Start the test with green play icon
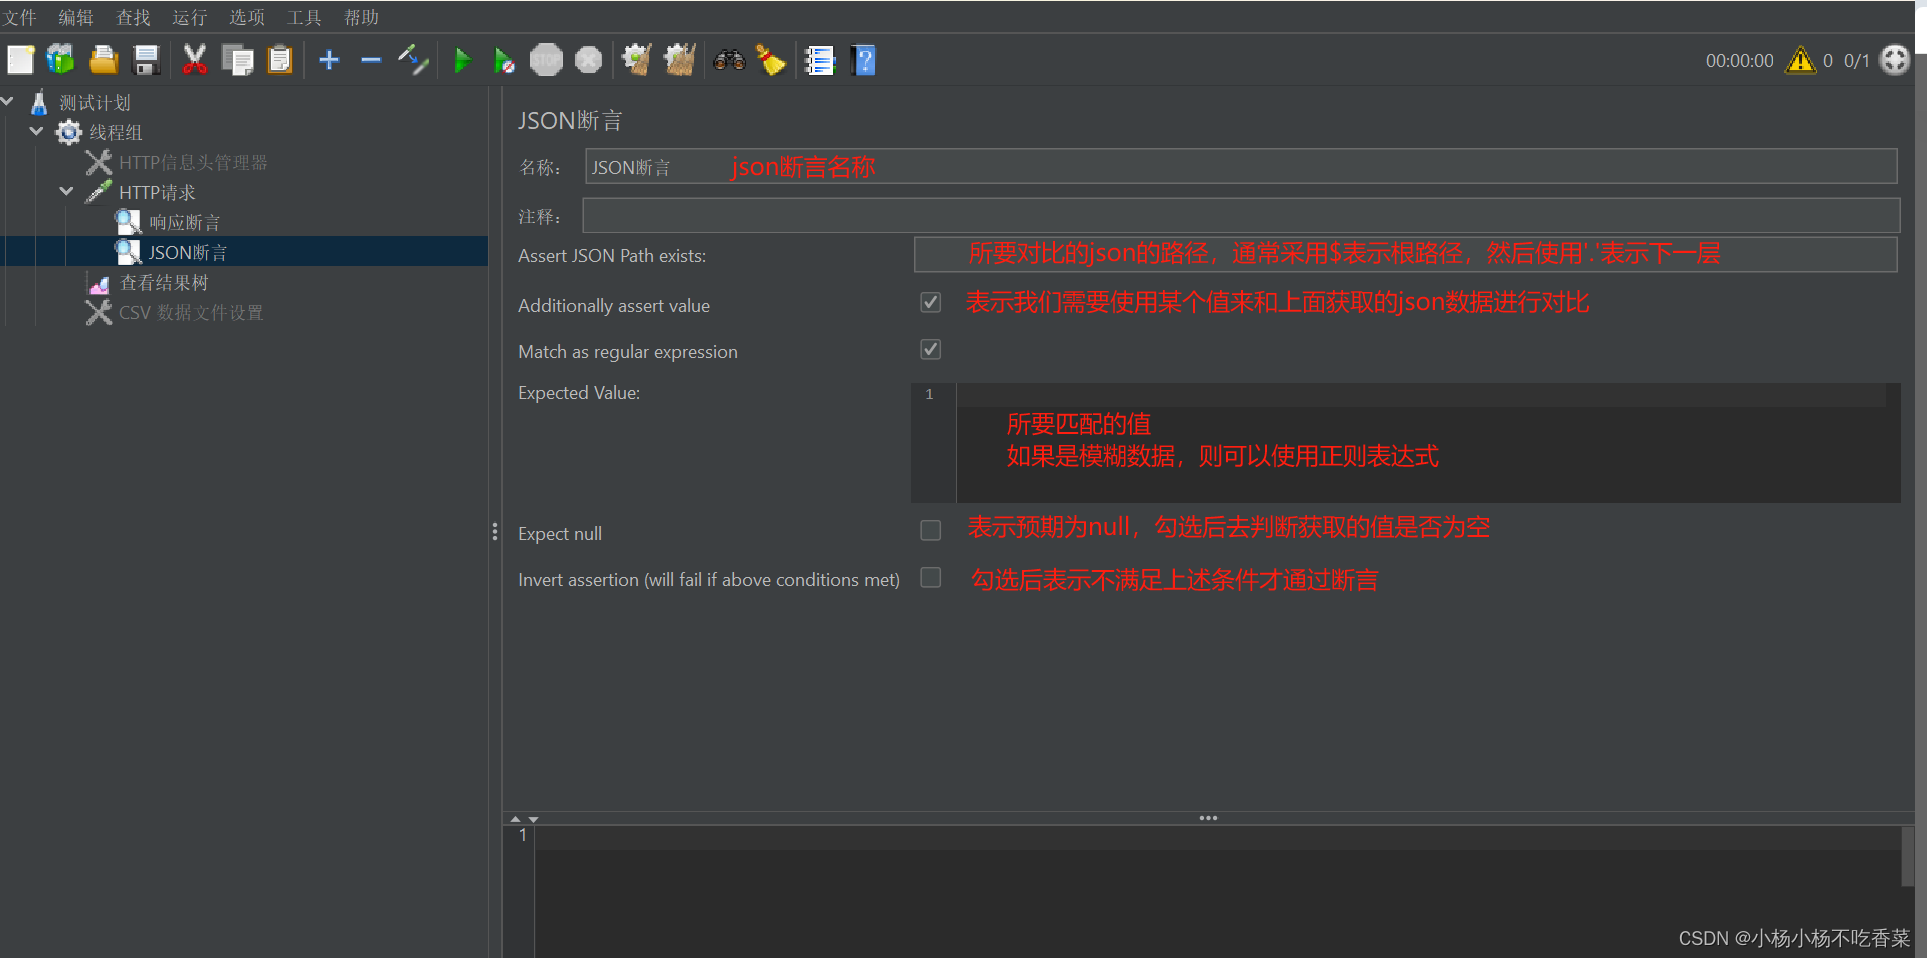This screenshot has height=958, width=1927. click(x=462, y=60)
